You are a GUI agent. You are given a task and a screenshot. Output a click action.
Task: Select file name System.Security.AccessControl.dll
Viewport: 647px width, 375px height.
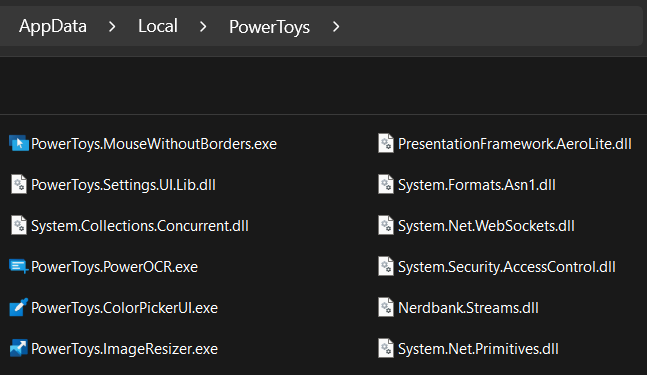pyautogui.click(x=507, y=267)
